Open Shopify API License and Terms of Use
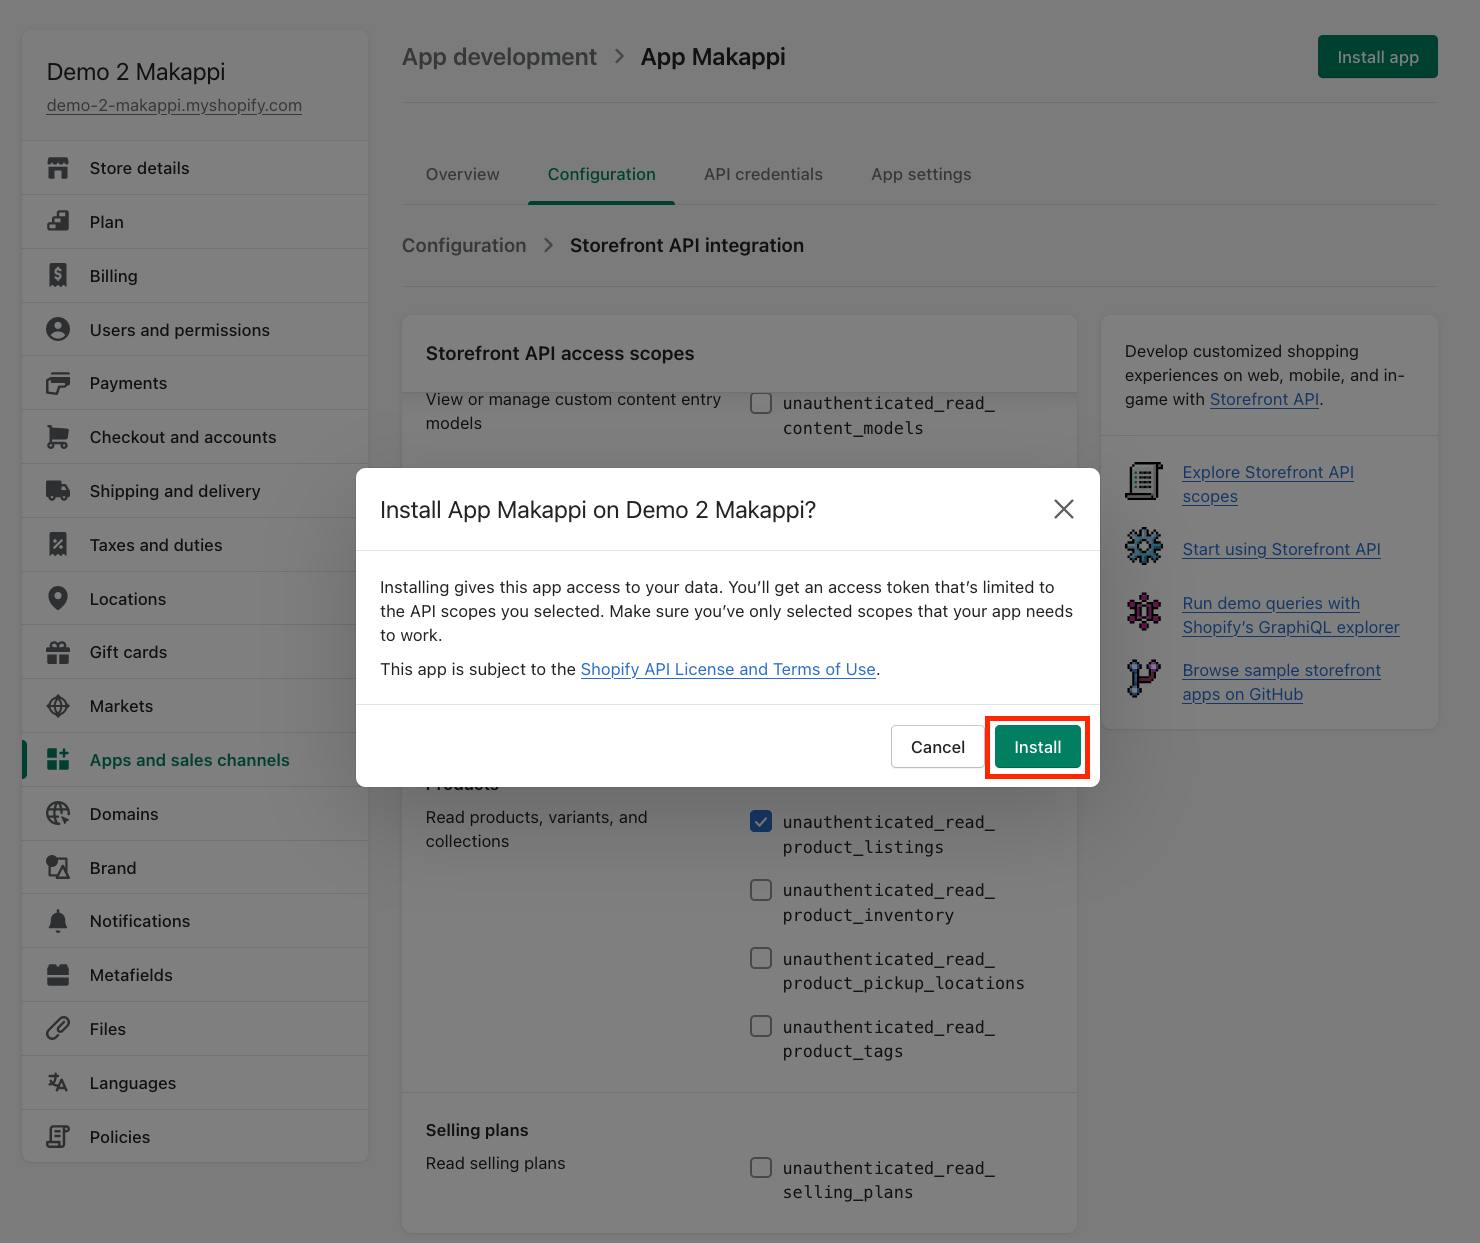The image size is (1480, 1243). pos(728,669)
